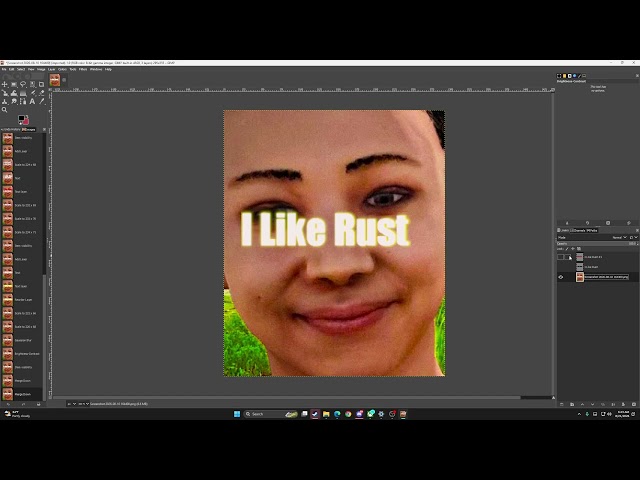The width and height of the screenshot is (640, 480).
Task: Open layer Mode 'Normal' dropdown
Action: [620, 237]
